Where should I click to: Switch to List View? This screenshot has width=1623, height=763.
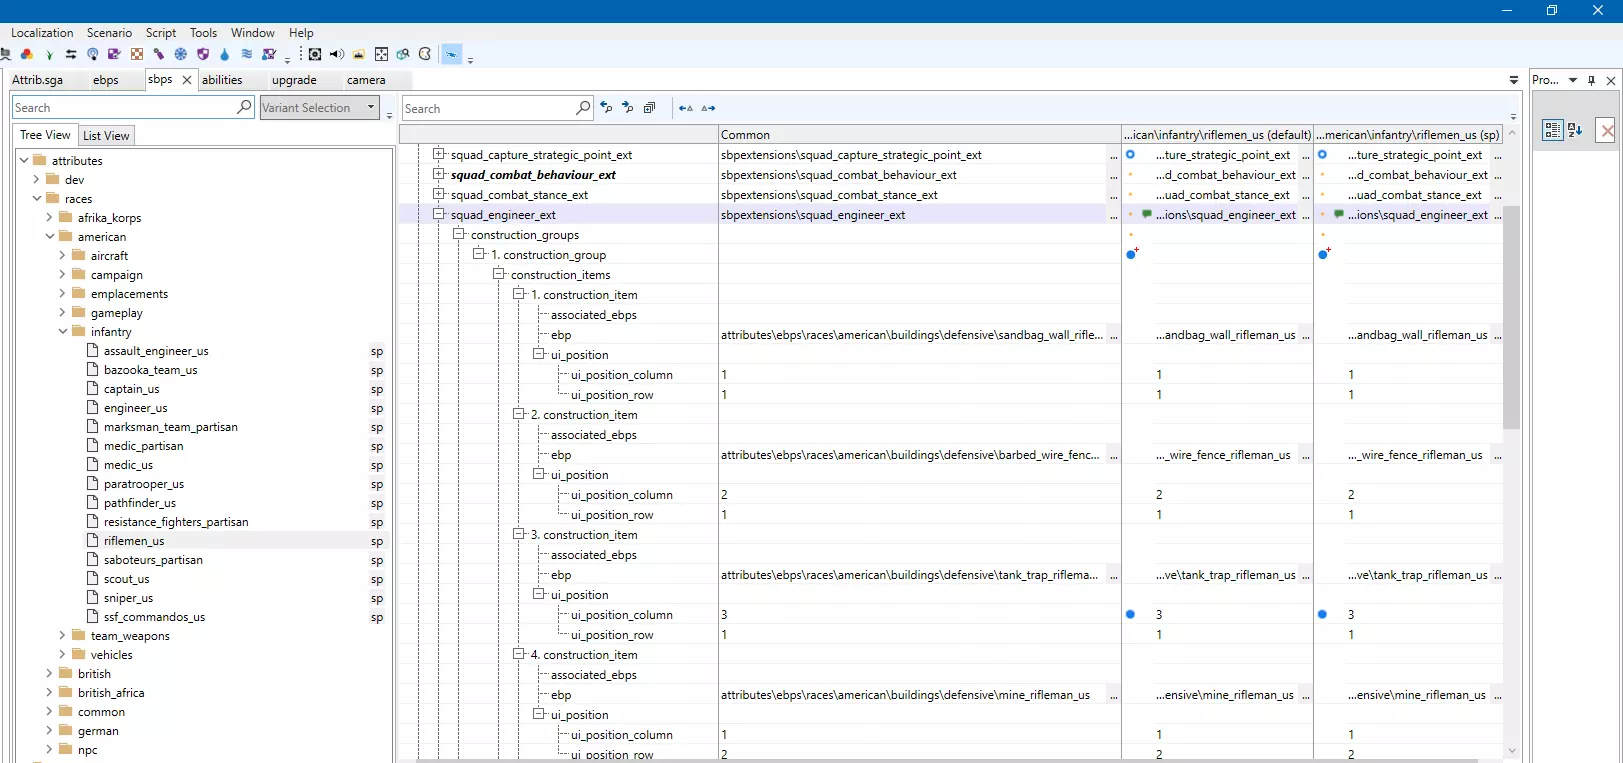(x=106, y=136)
